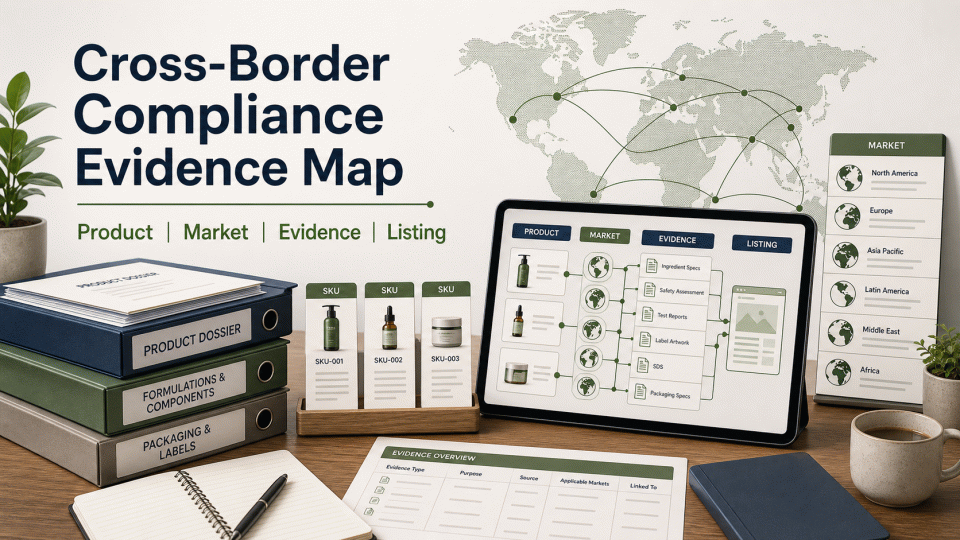Click the Evidence Type column header
Image resolution: width=960 pixels, height=540 pixels.
(405, 468)
